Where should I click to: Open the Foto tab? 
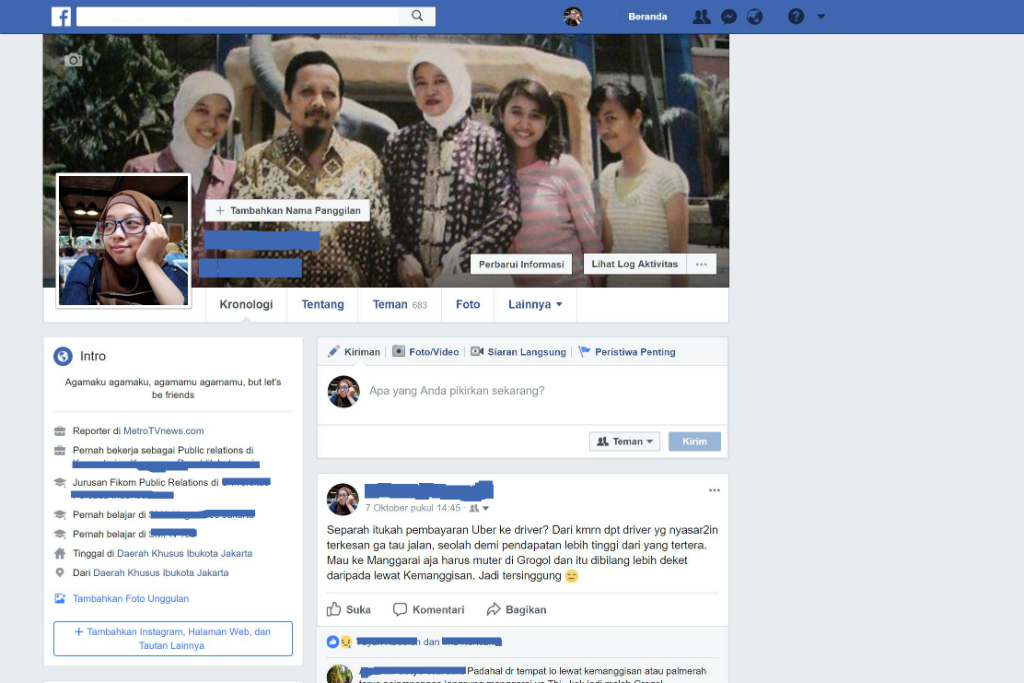click(467, 304)
